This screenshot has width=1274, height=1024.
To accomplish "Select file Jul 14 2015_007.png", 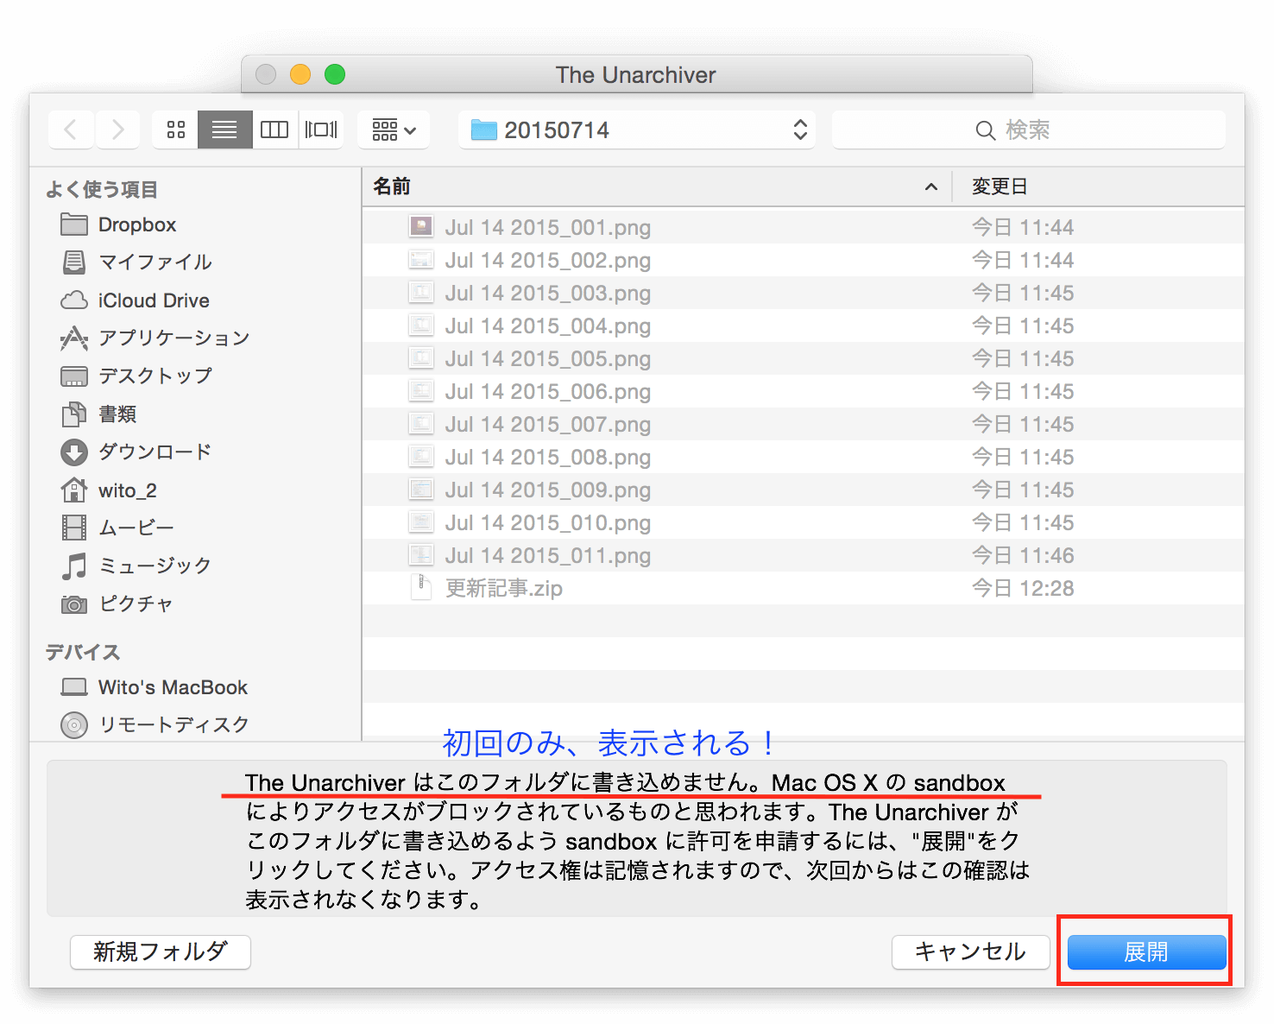I will [804, 424].
